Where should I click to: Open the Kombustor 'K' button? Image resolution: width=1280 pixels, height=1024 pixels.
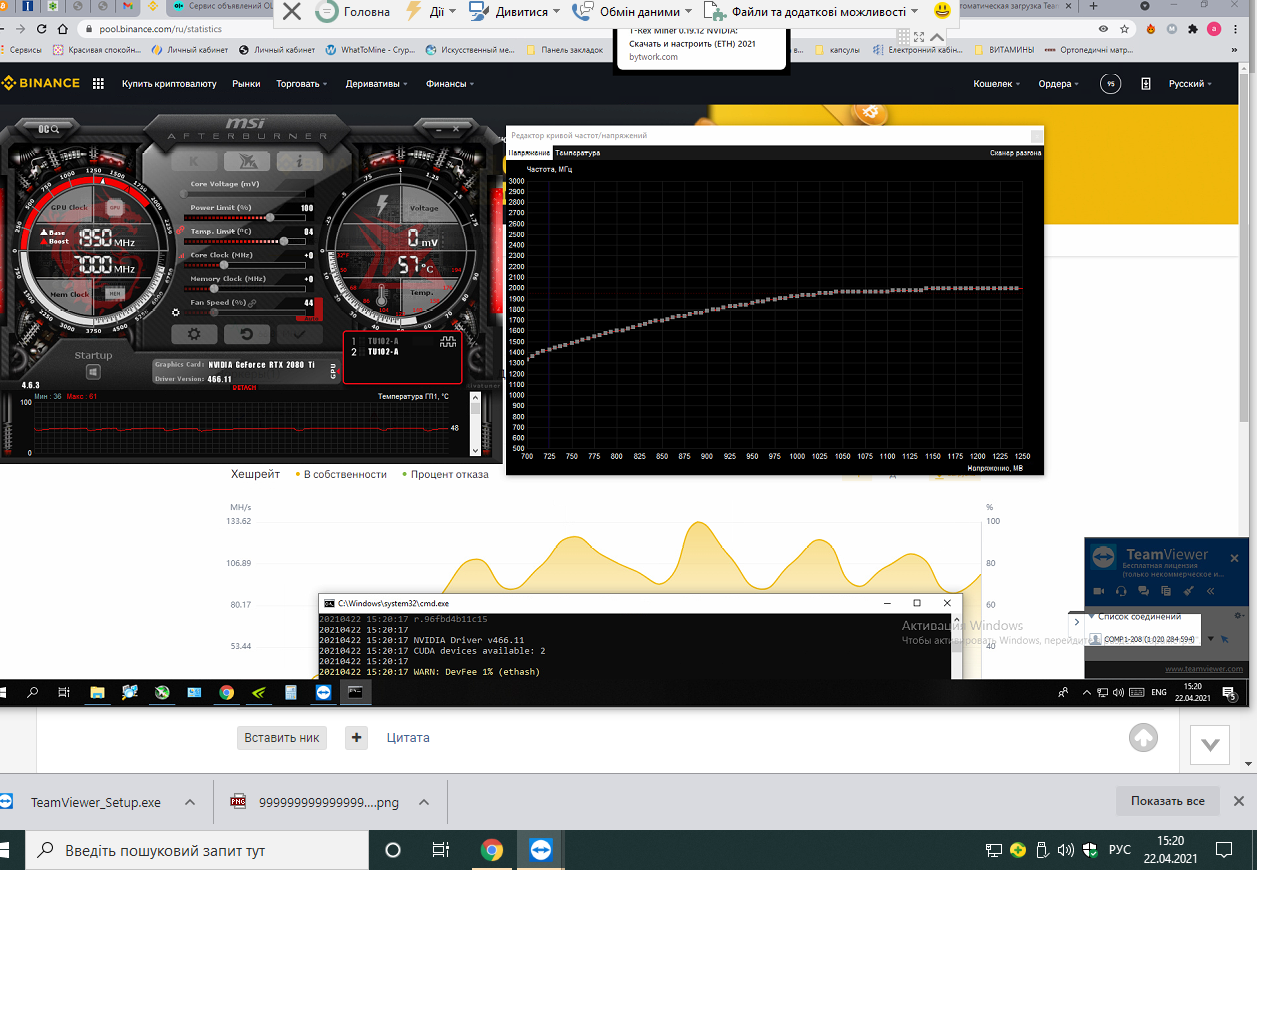(194, 161)
